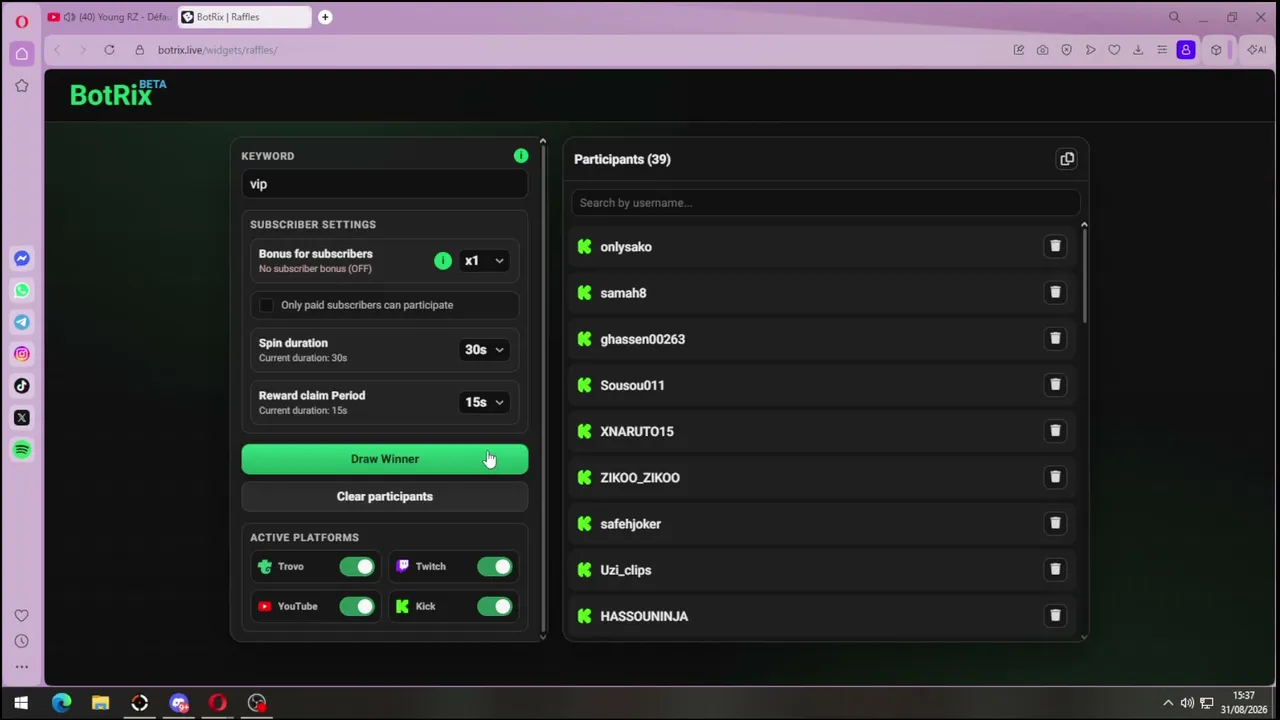
Task: Delete participant ghassen00263
Action: pyautogui.click(x=1055, y=338)
